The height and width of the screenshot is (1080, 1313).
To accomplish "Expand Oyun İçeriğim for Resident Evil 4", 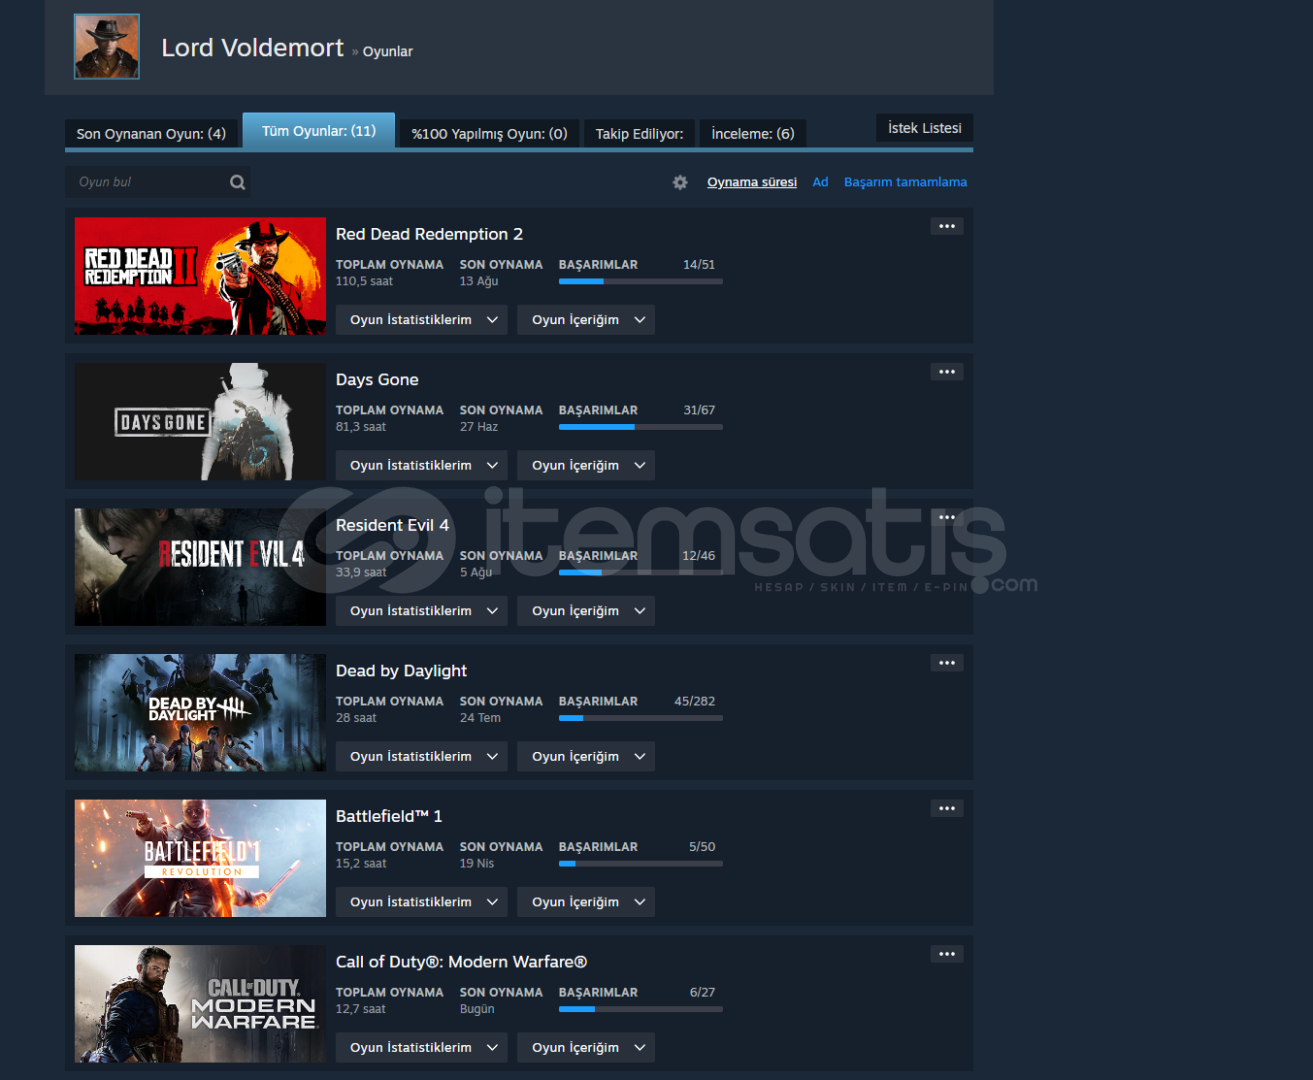I will point(586,611).
